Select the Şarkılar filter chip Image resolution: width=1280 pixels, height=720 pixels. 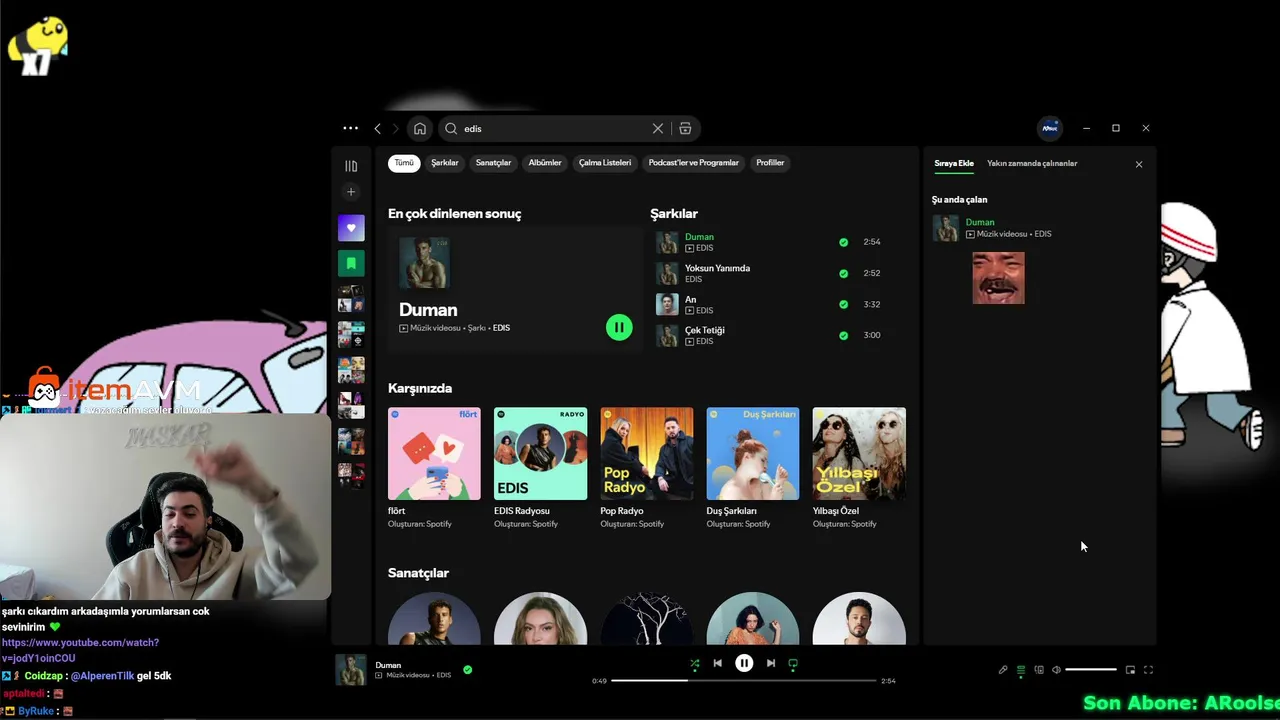coord(445,163)
